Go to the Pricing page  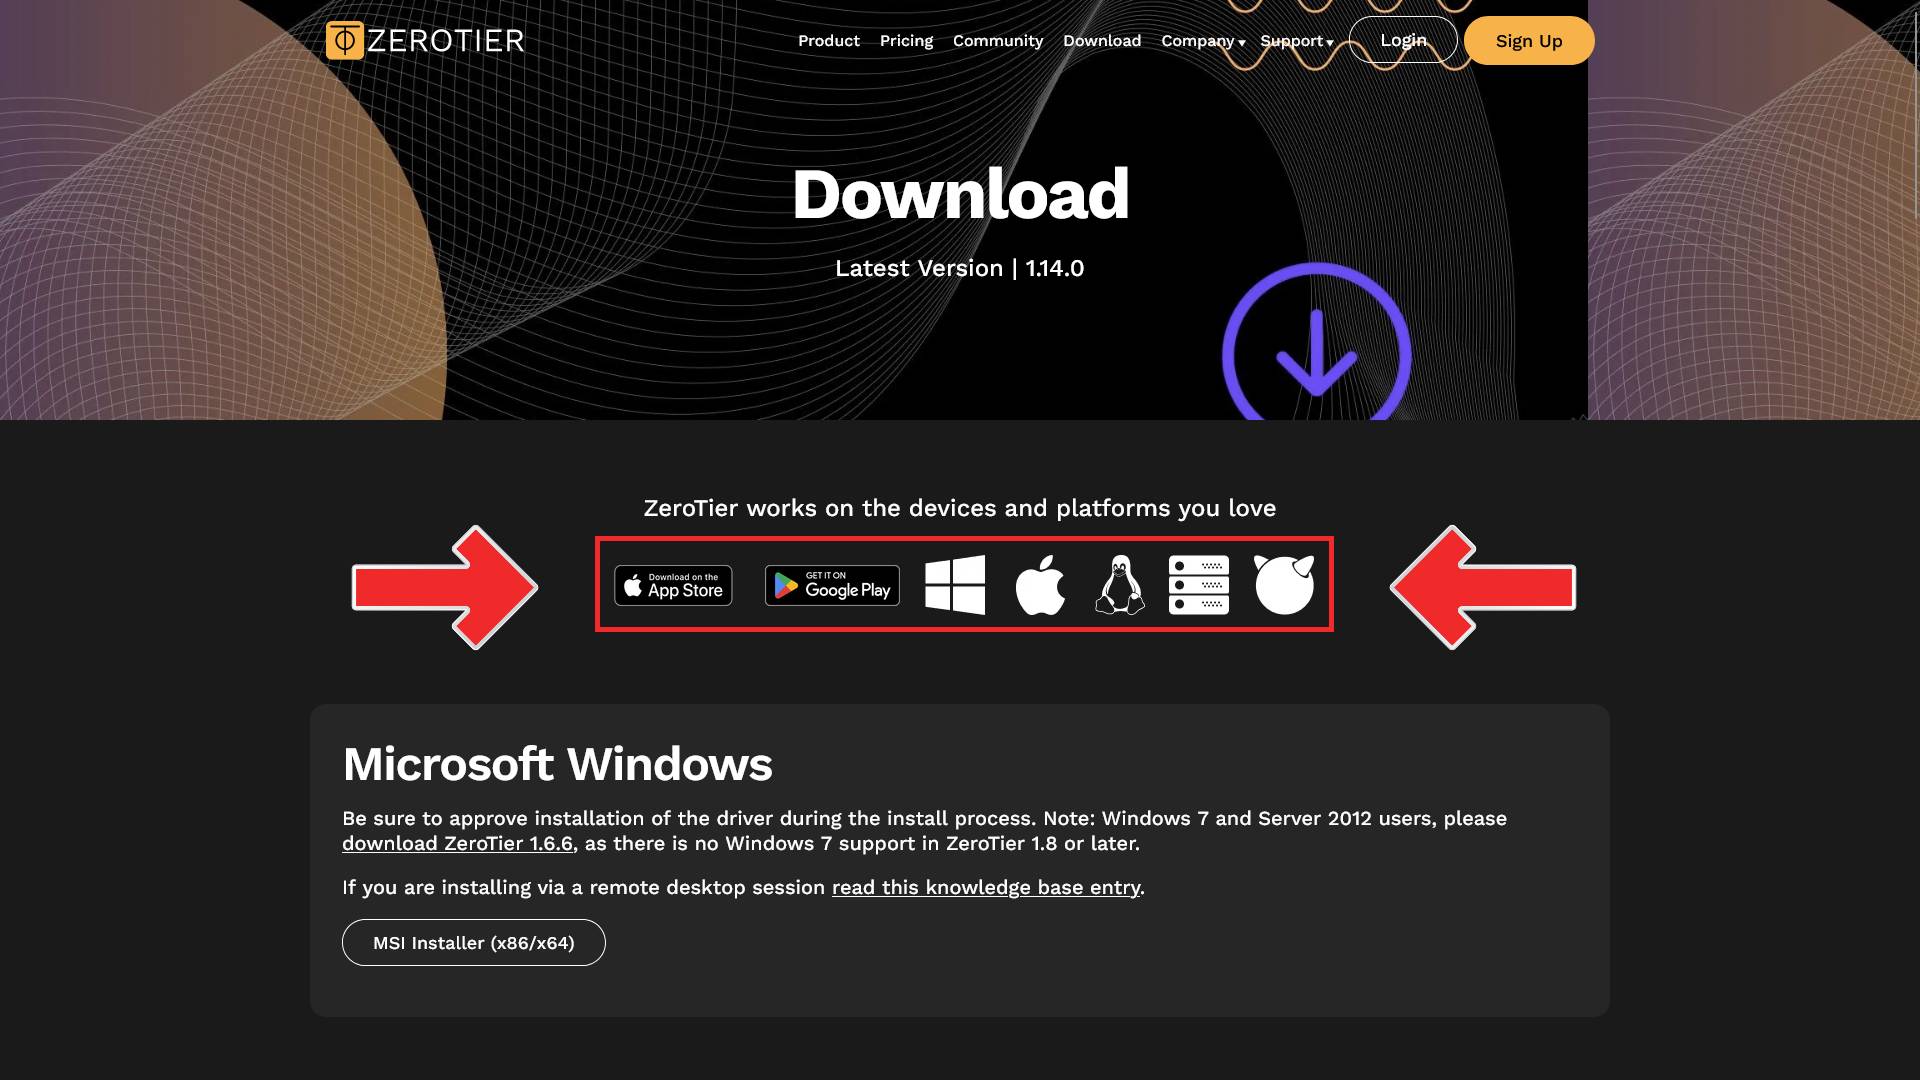906,41
